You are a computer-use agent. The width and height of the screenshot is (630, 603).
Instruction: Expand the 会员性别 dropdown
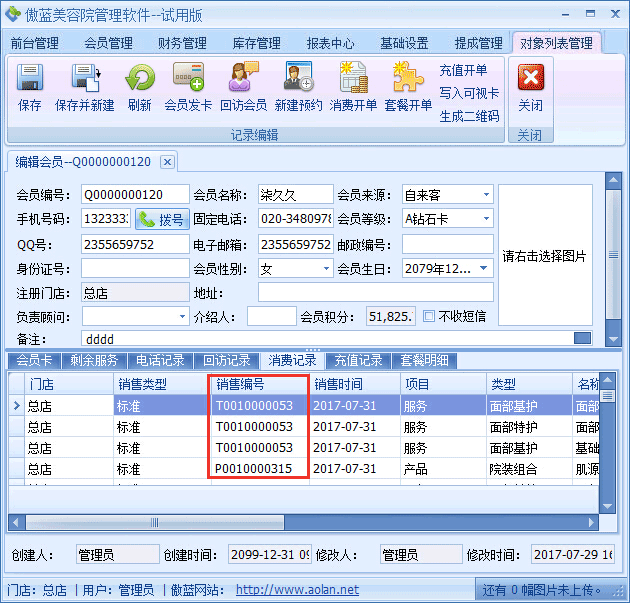(x=326, y=268)
